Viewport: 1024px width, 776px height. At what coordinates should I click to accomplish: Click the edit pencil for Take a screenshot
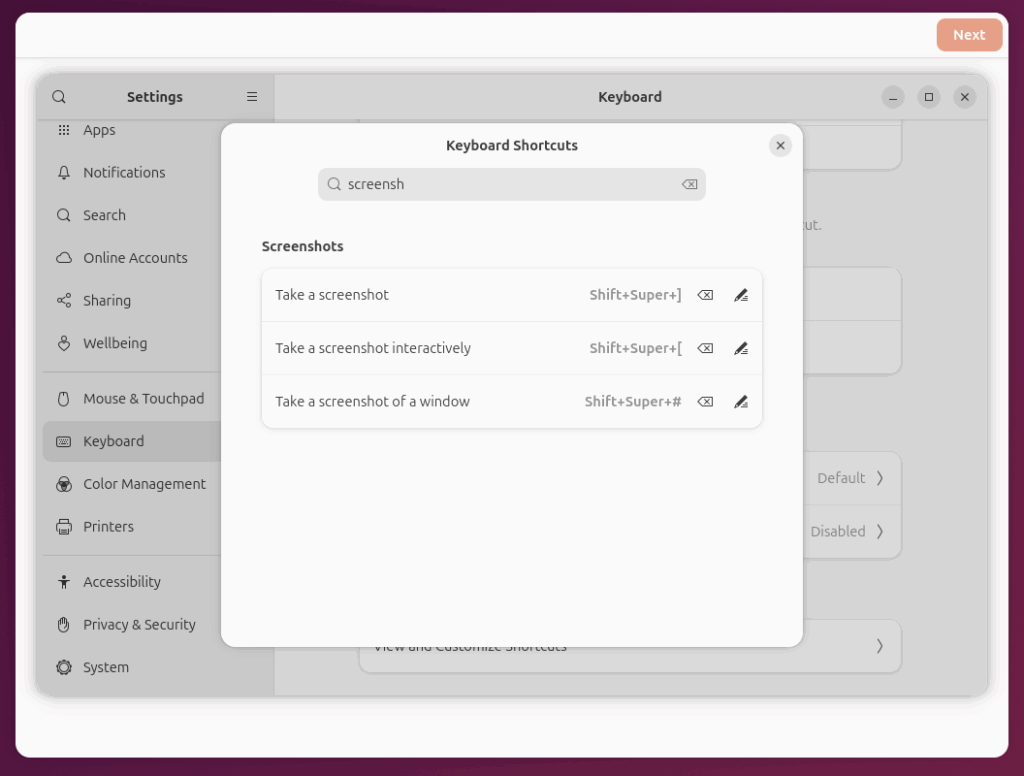[x=740, y=295]
